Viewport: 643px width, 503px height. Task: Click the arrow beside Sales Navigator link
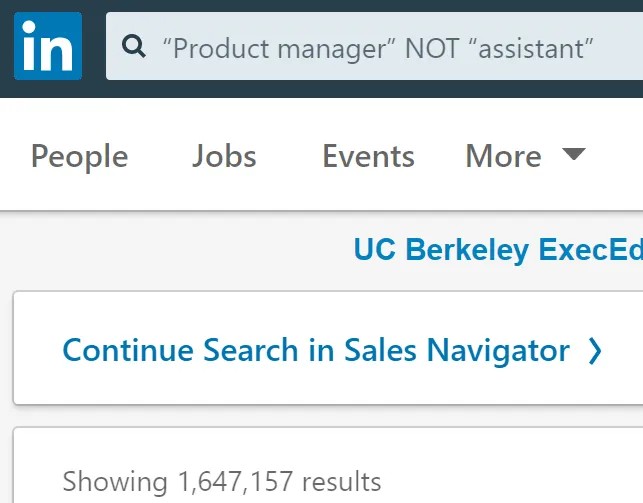click(595, 351)
